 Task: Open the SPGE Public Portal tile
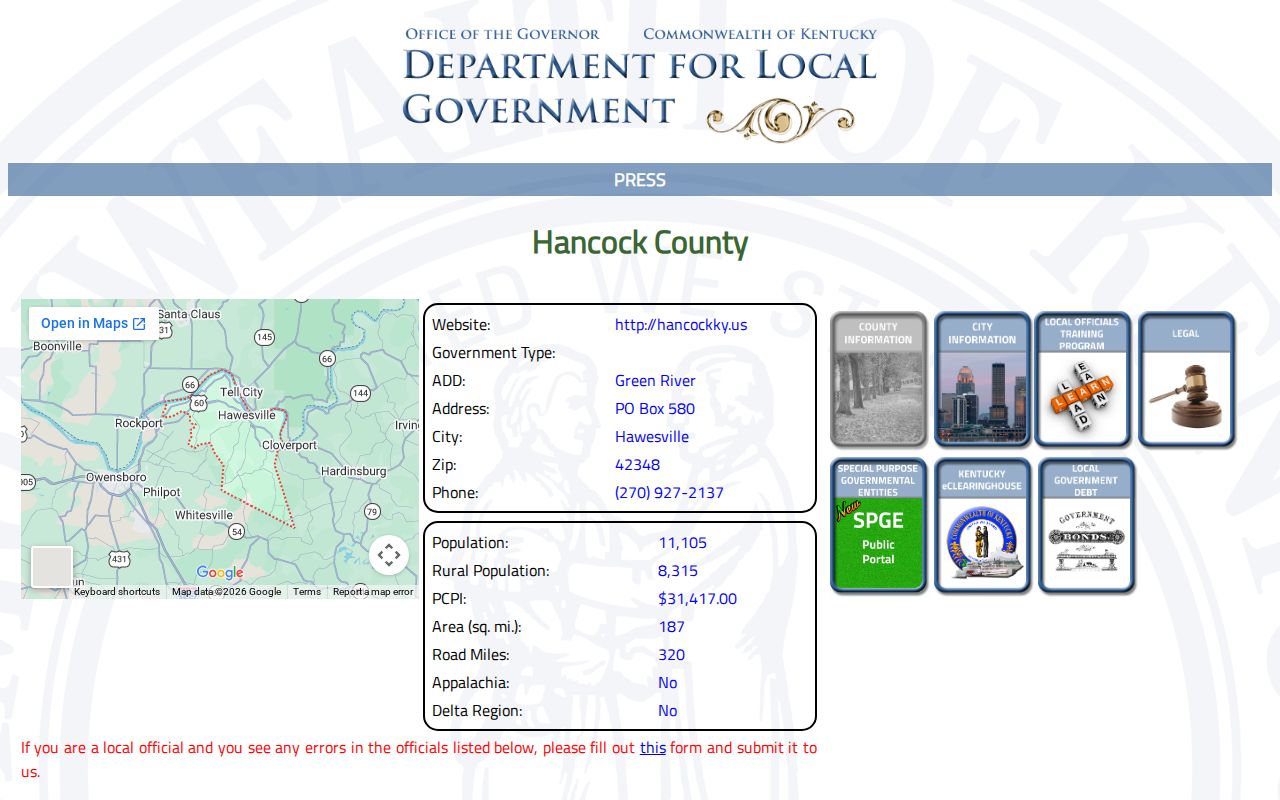tap(878, 526)
